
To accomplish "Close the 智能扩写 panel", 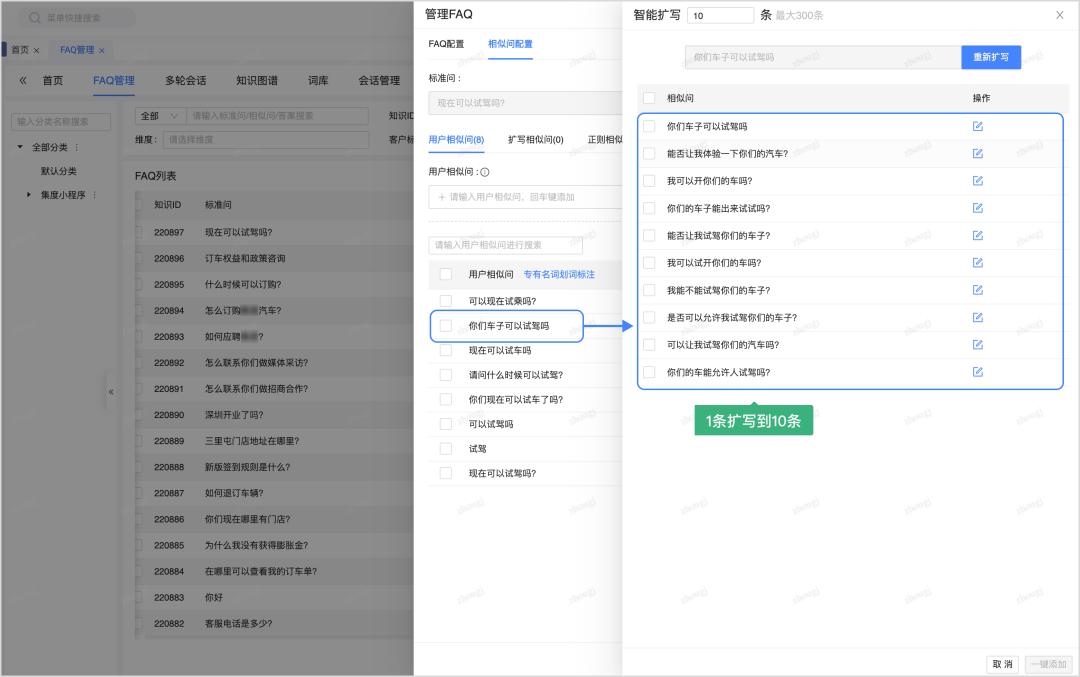I will click(1059, 15).
